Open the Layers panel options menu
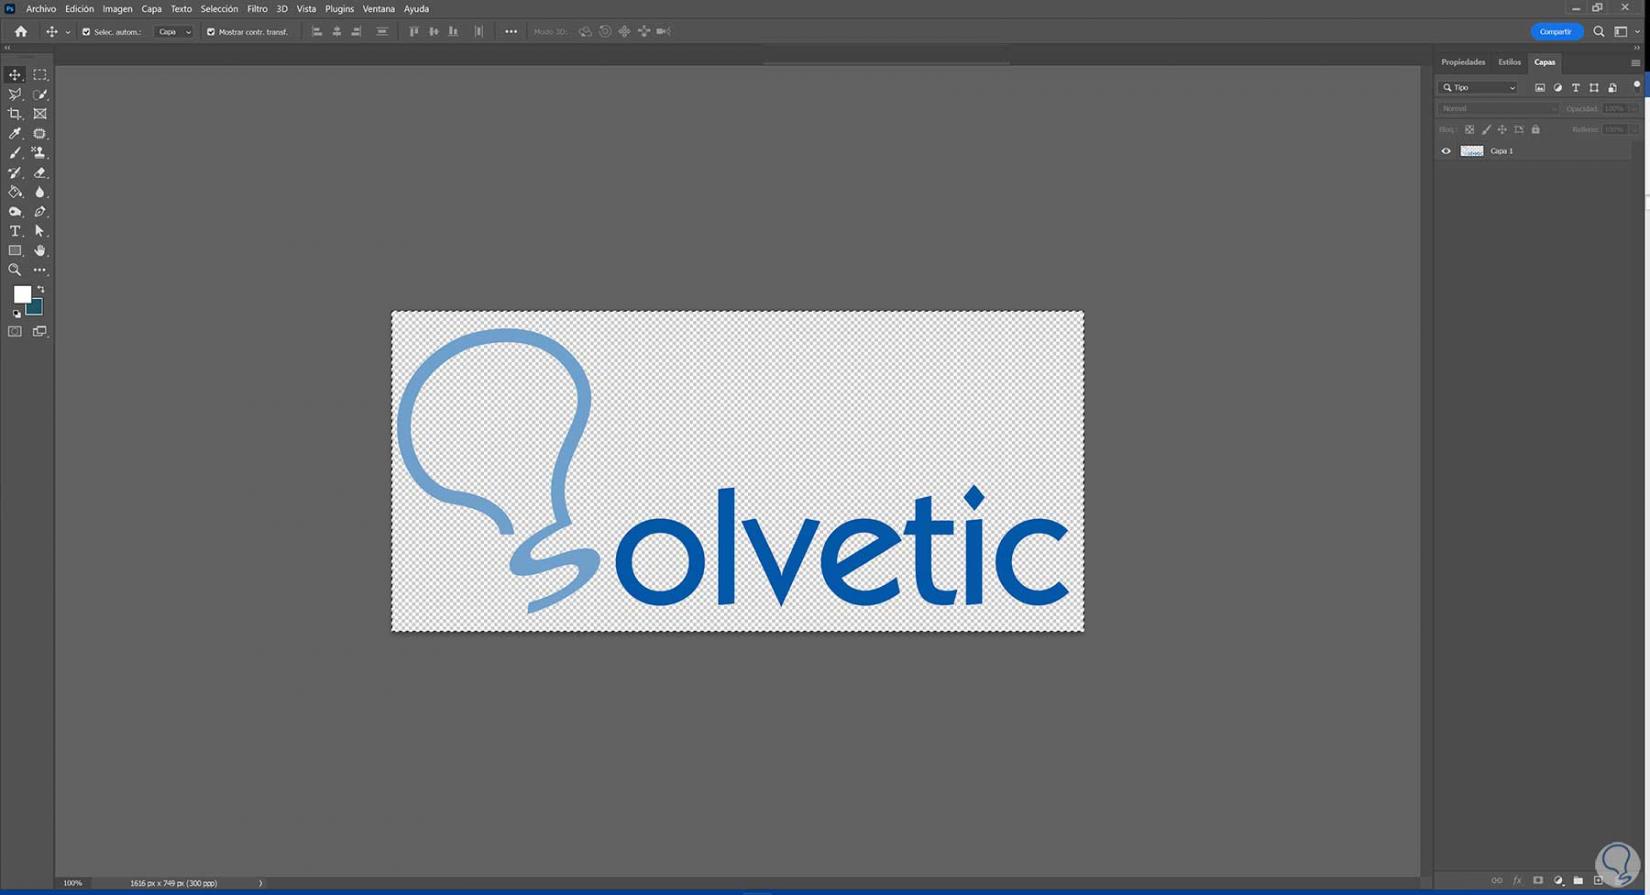Viewport: 1650px width, 895px height. pyautogui.click(x=1636, y=63)
